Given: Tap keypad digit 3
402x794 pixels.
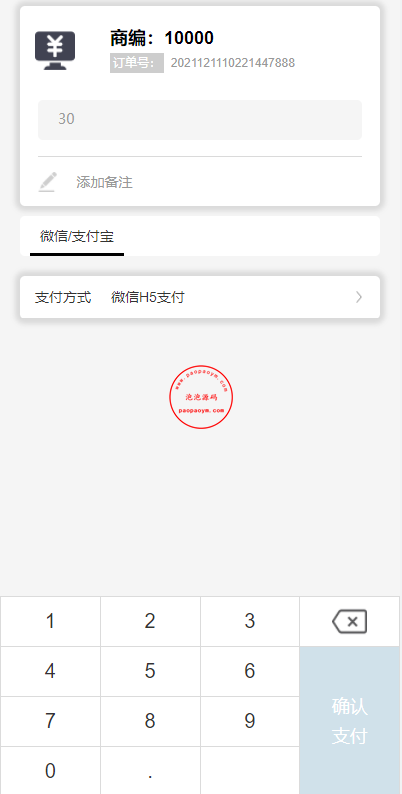Looking at the screenshot, I should click(x=250, y=621).
